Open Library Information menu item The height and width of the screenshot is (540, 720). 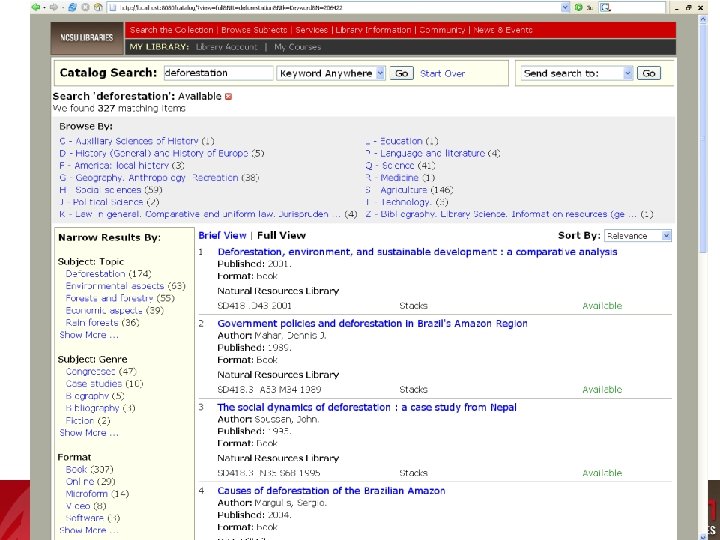pyautogui.click(x=373, y=30)
